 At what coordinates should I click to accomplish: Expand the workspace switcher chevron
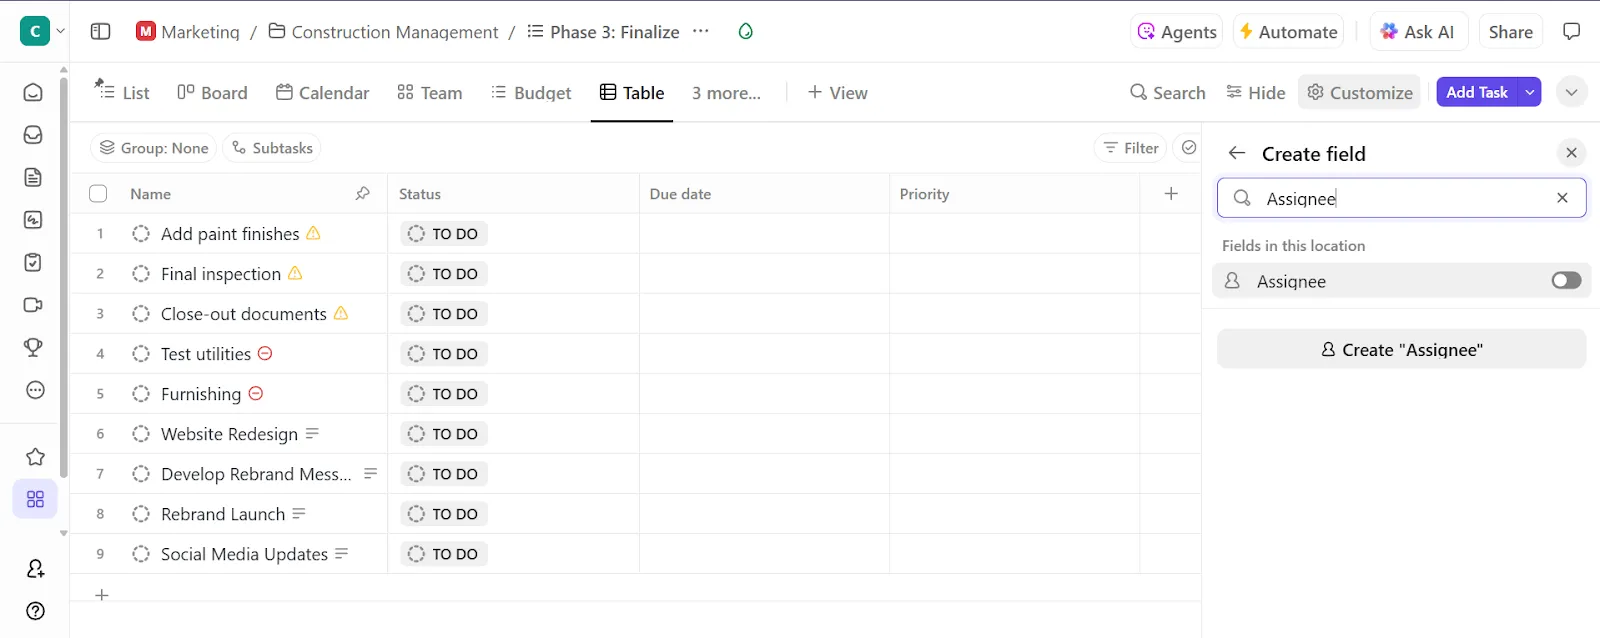(x=60, y=31)
